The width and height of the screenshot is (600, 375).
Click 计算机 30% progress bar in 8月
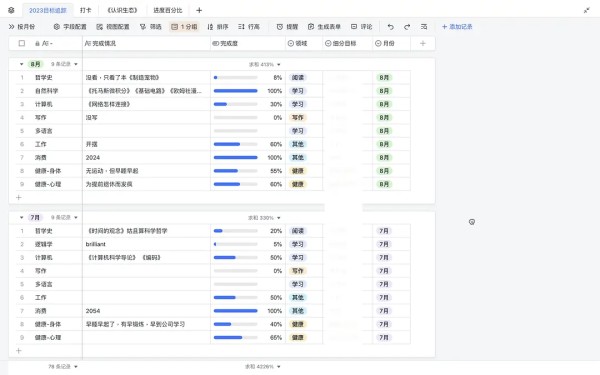(235, 104)
